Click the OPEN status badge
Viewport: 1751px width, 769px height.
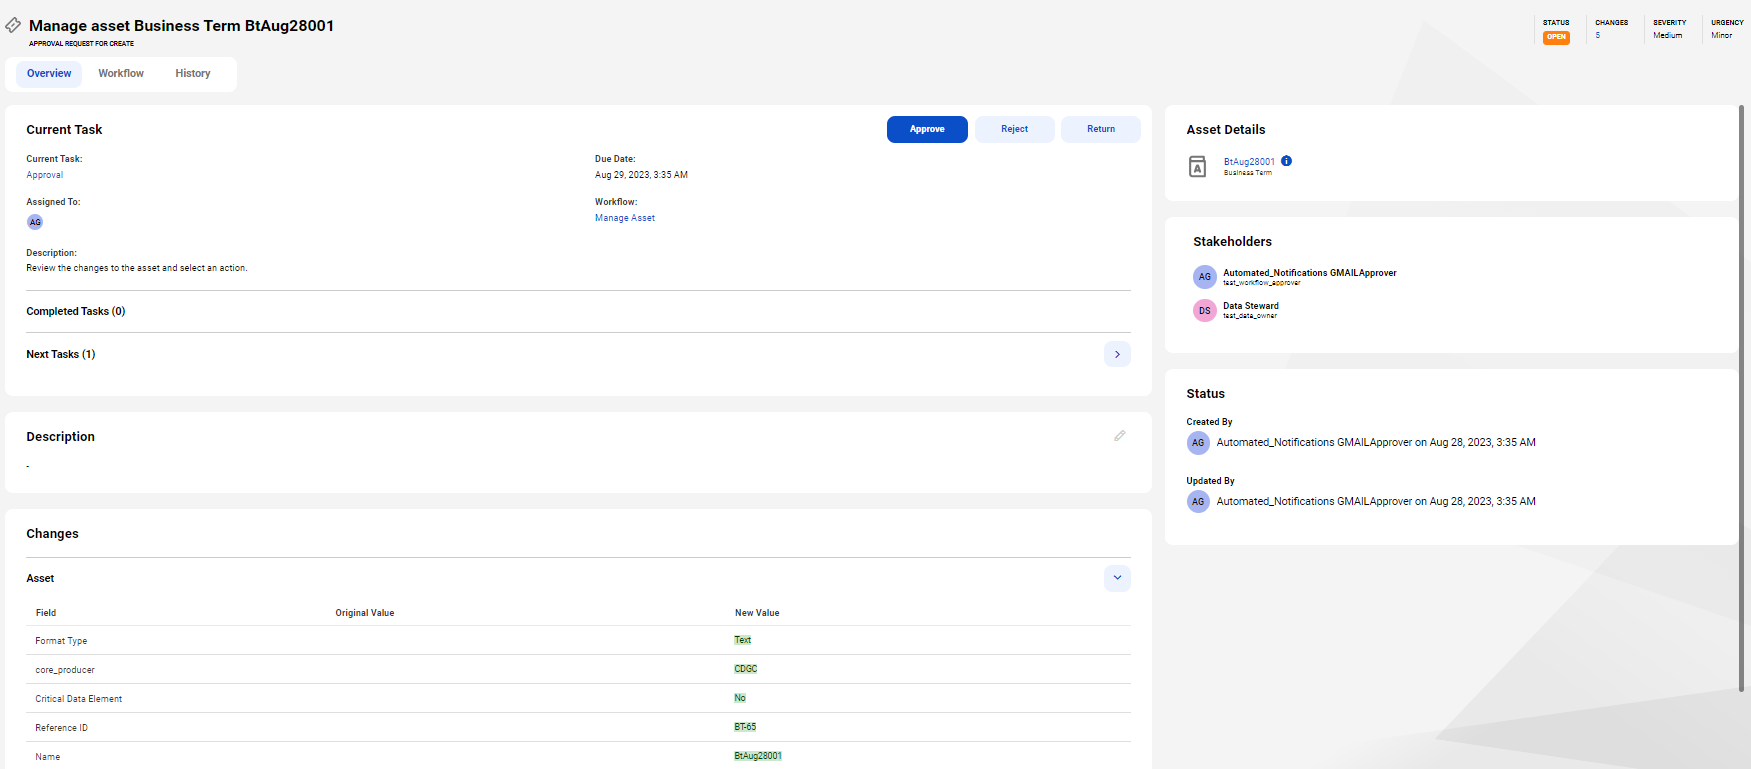(x=1556, y=37)
